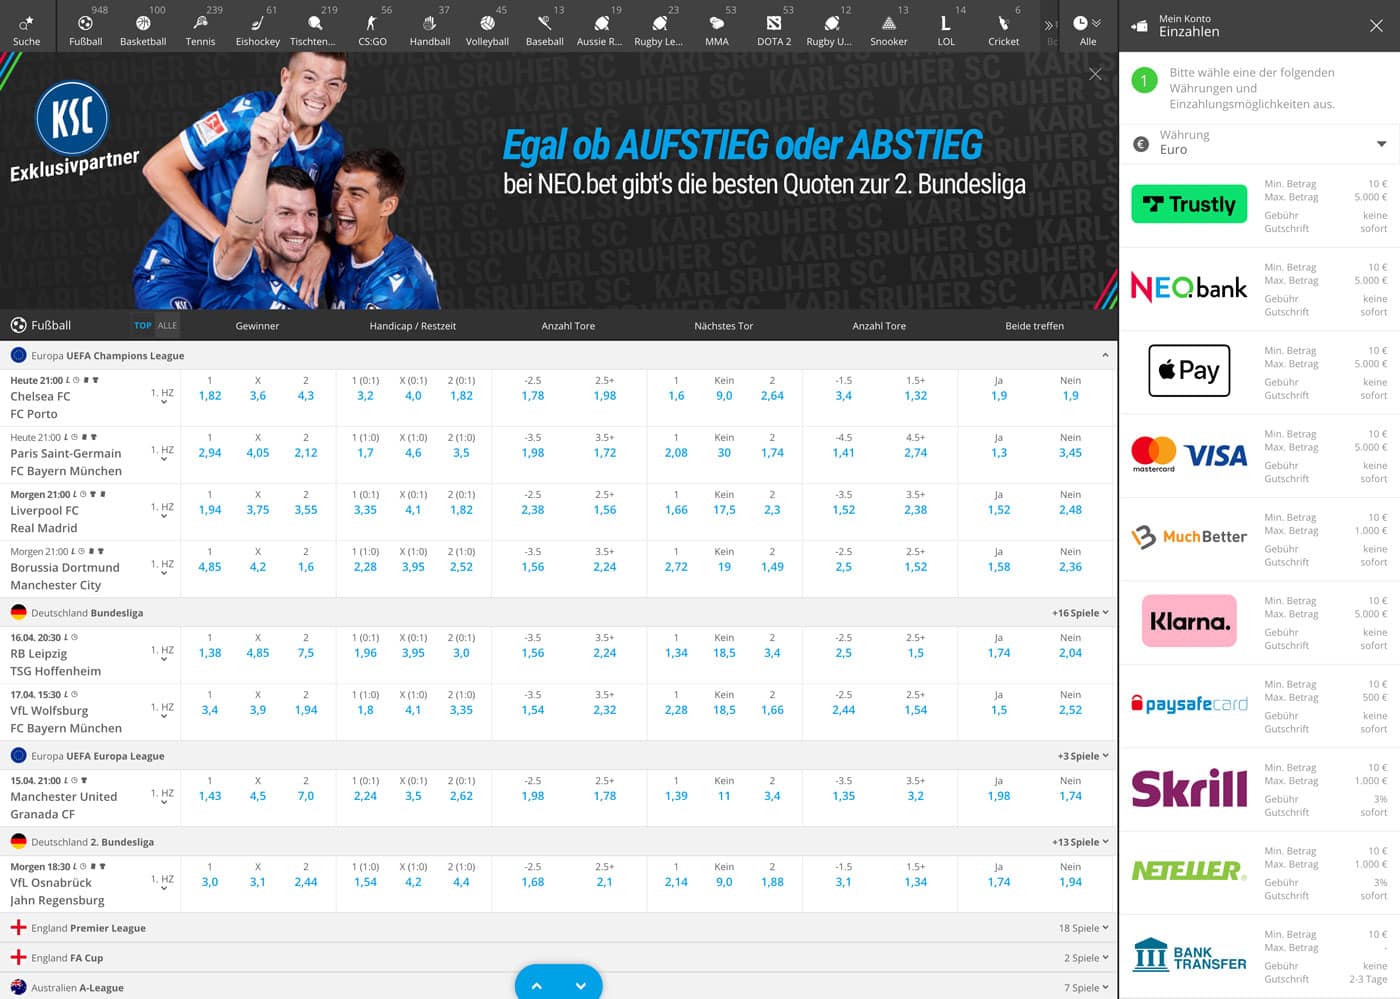Select the LOL esport icon
The width and height of the screenshot is (1400, 999).
(x=946, y=24)
